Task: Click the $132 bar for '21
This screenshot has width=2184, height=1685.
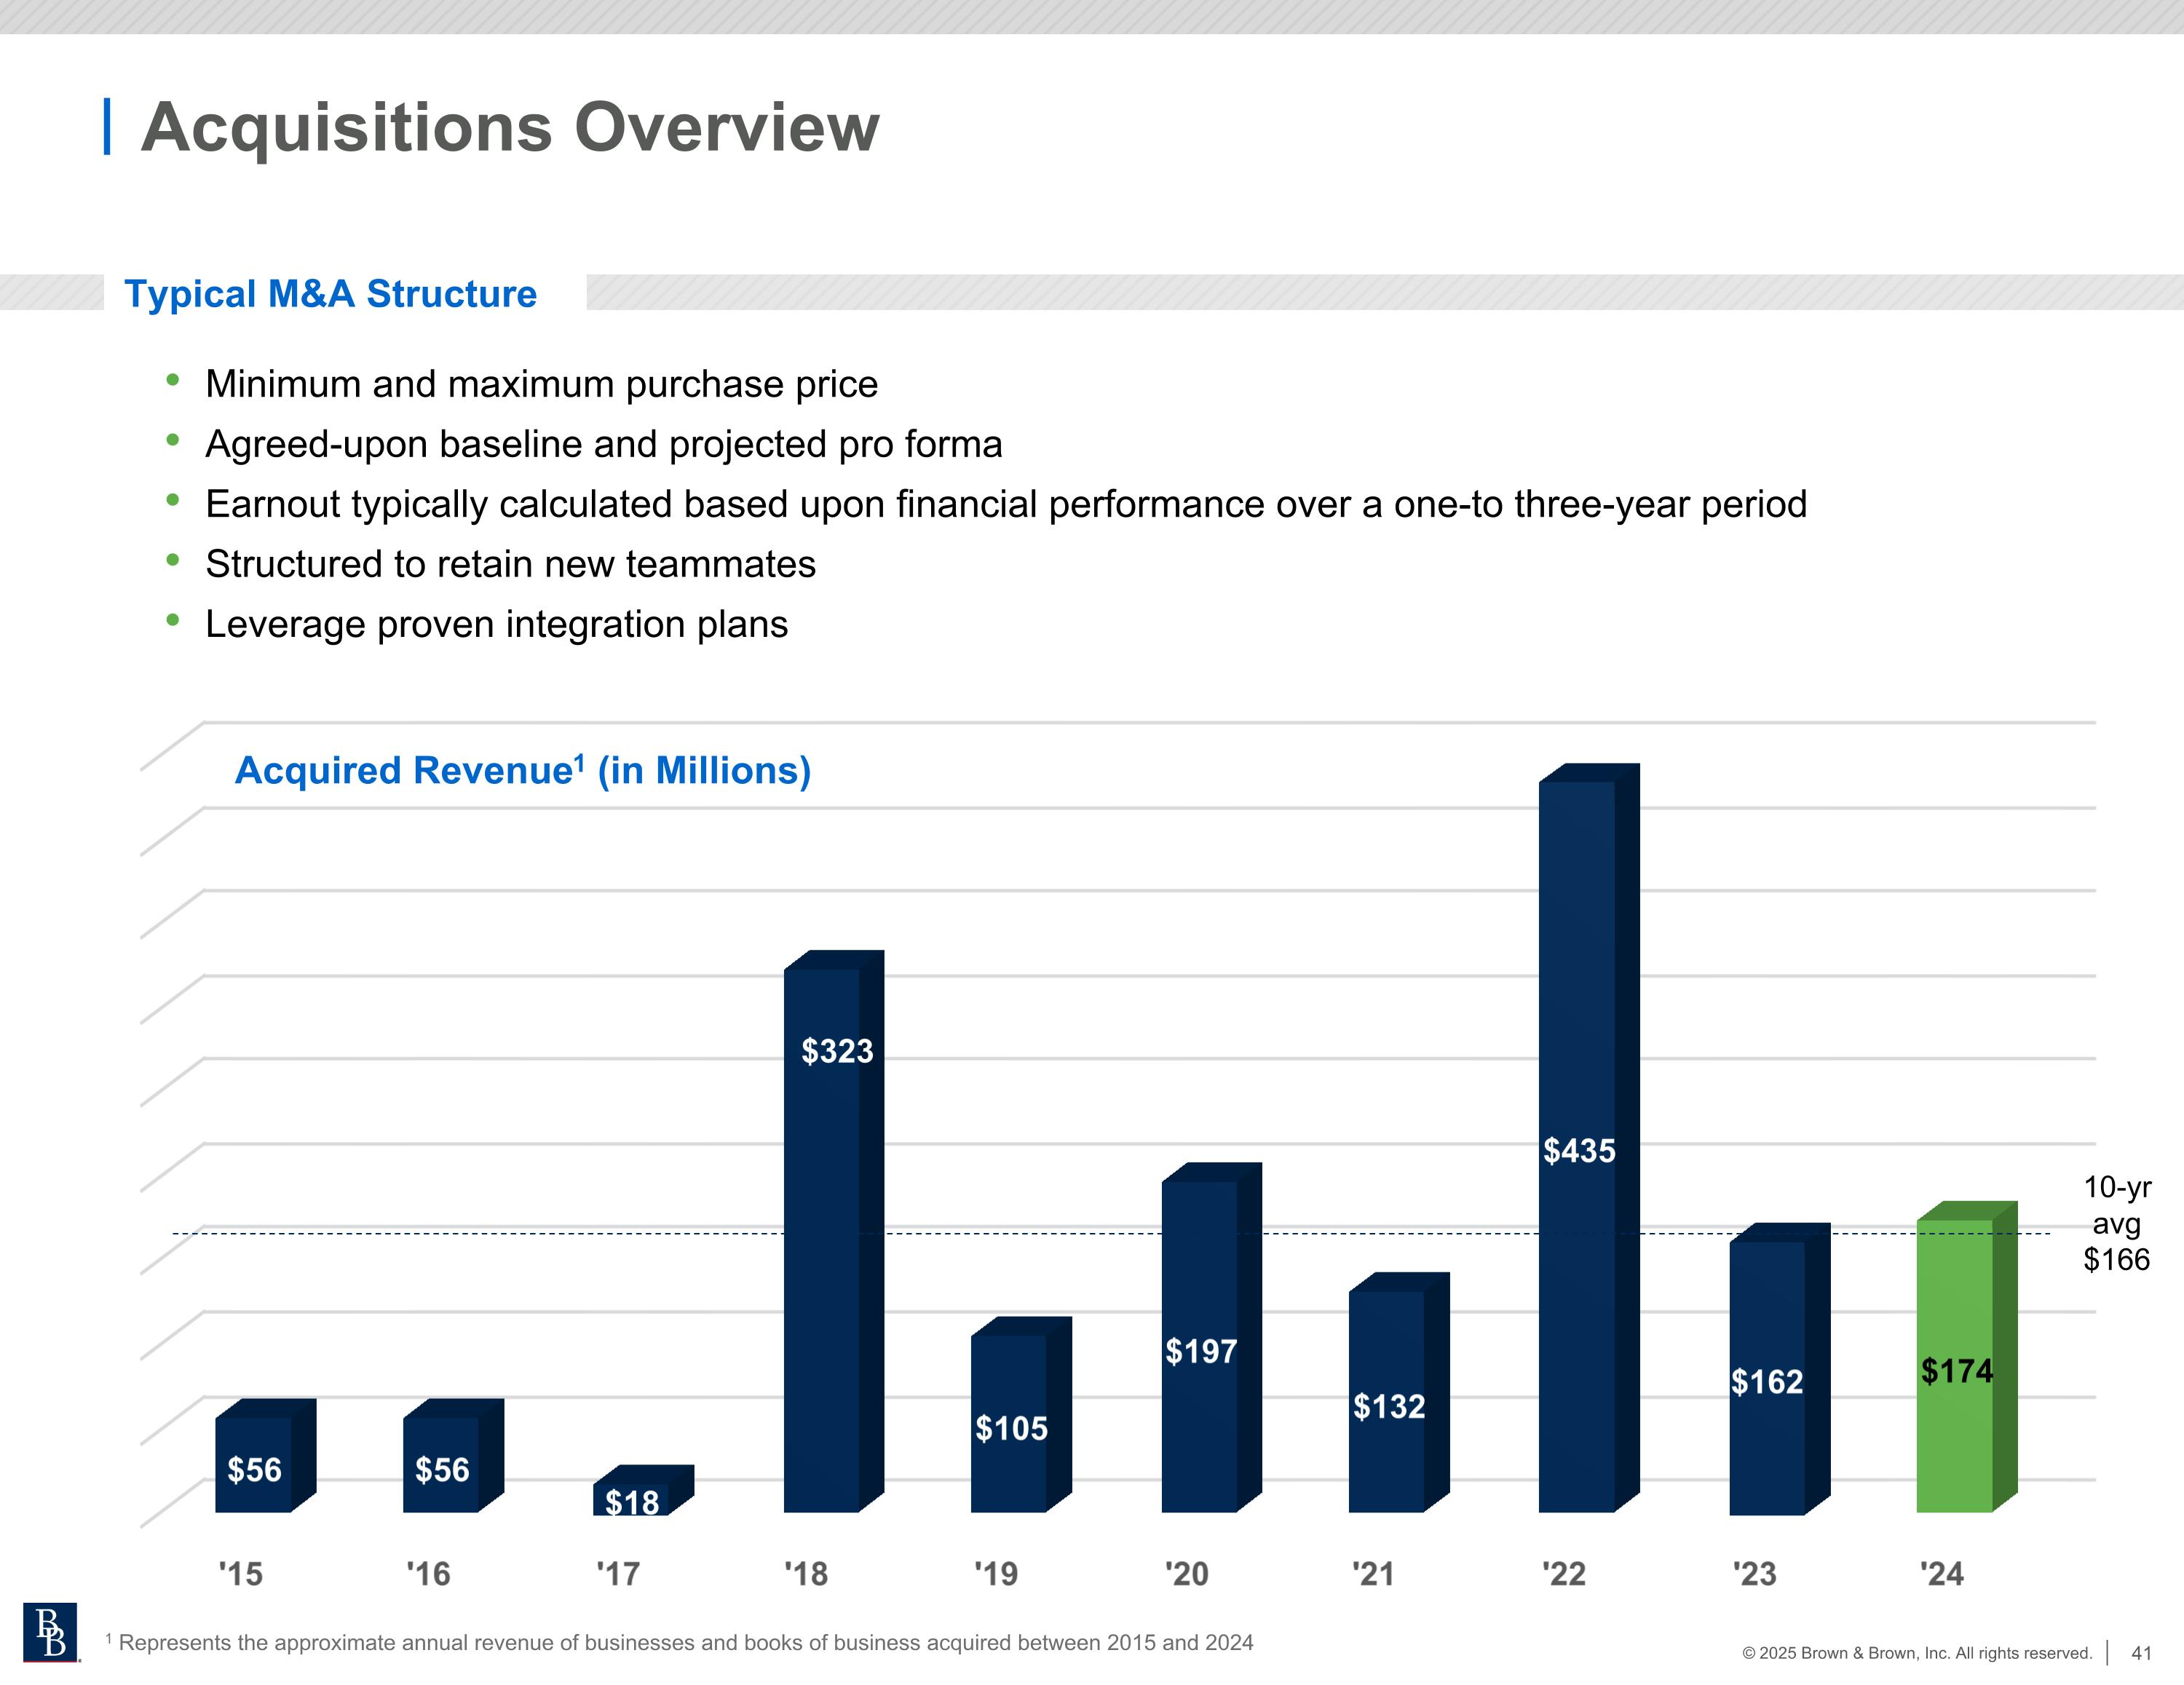Action: tap(1387, 1402)
